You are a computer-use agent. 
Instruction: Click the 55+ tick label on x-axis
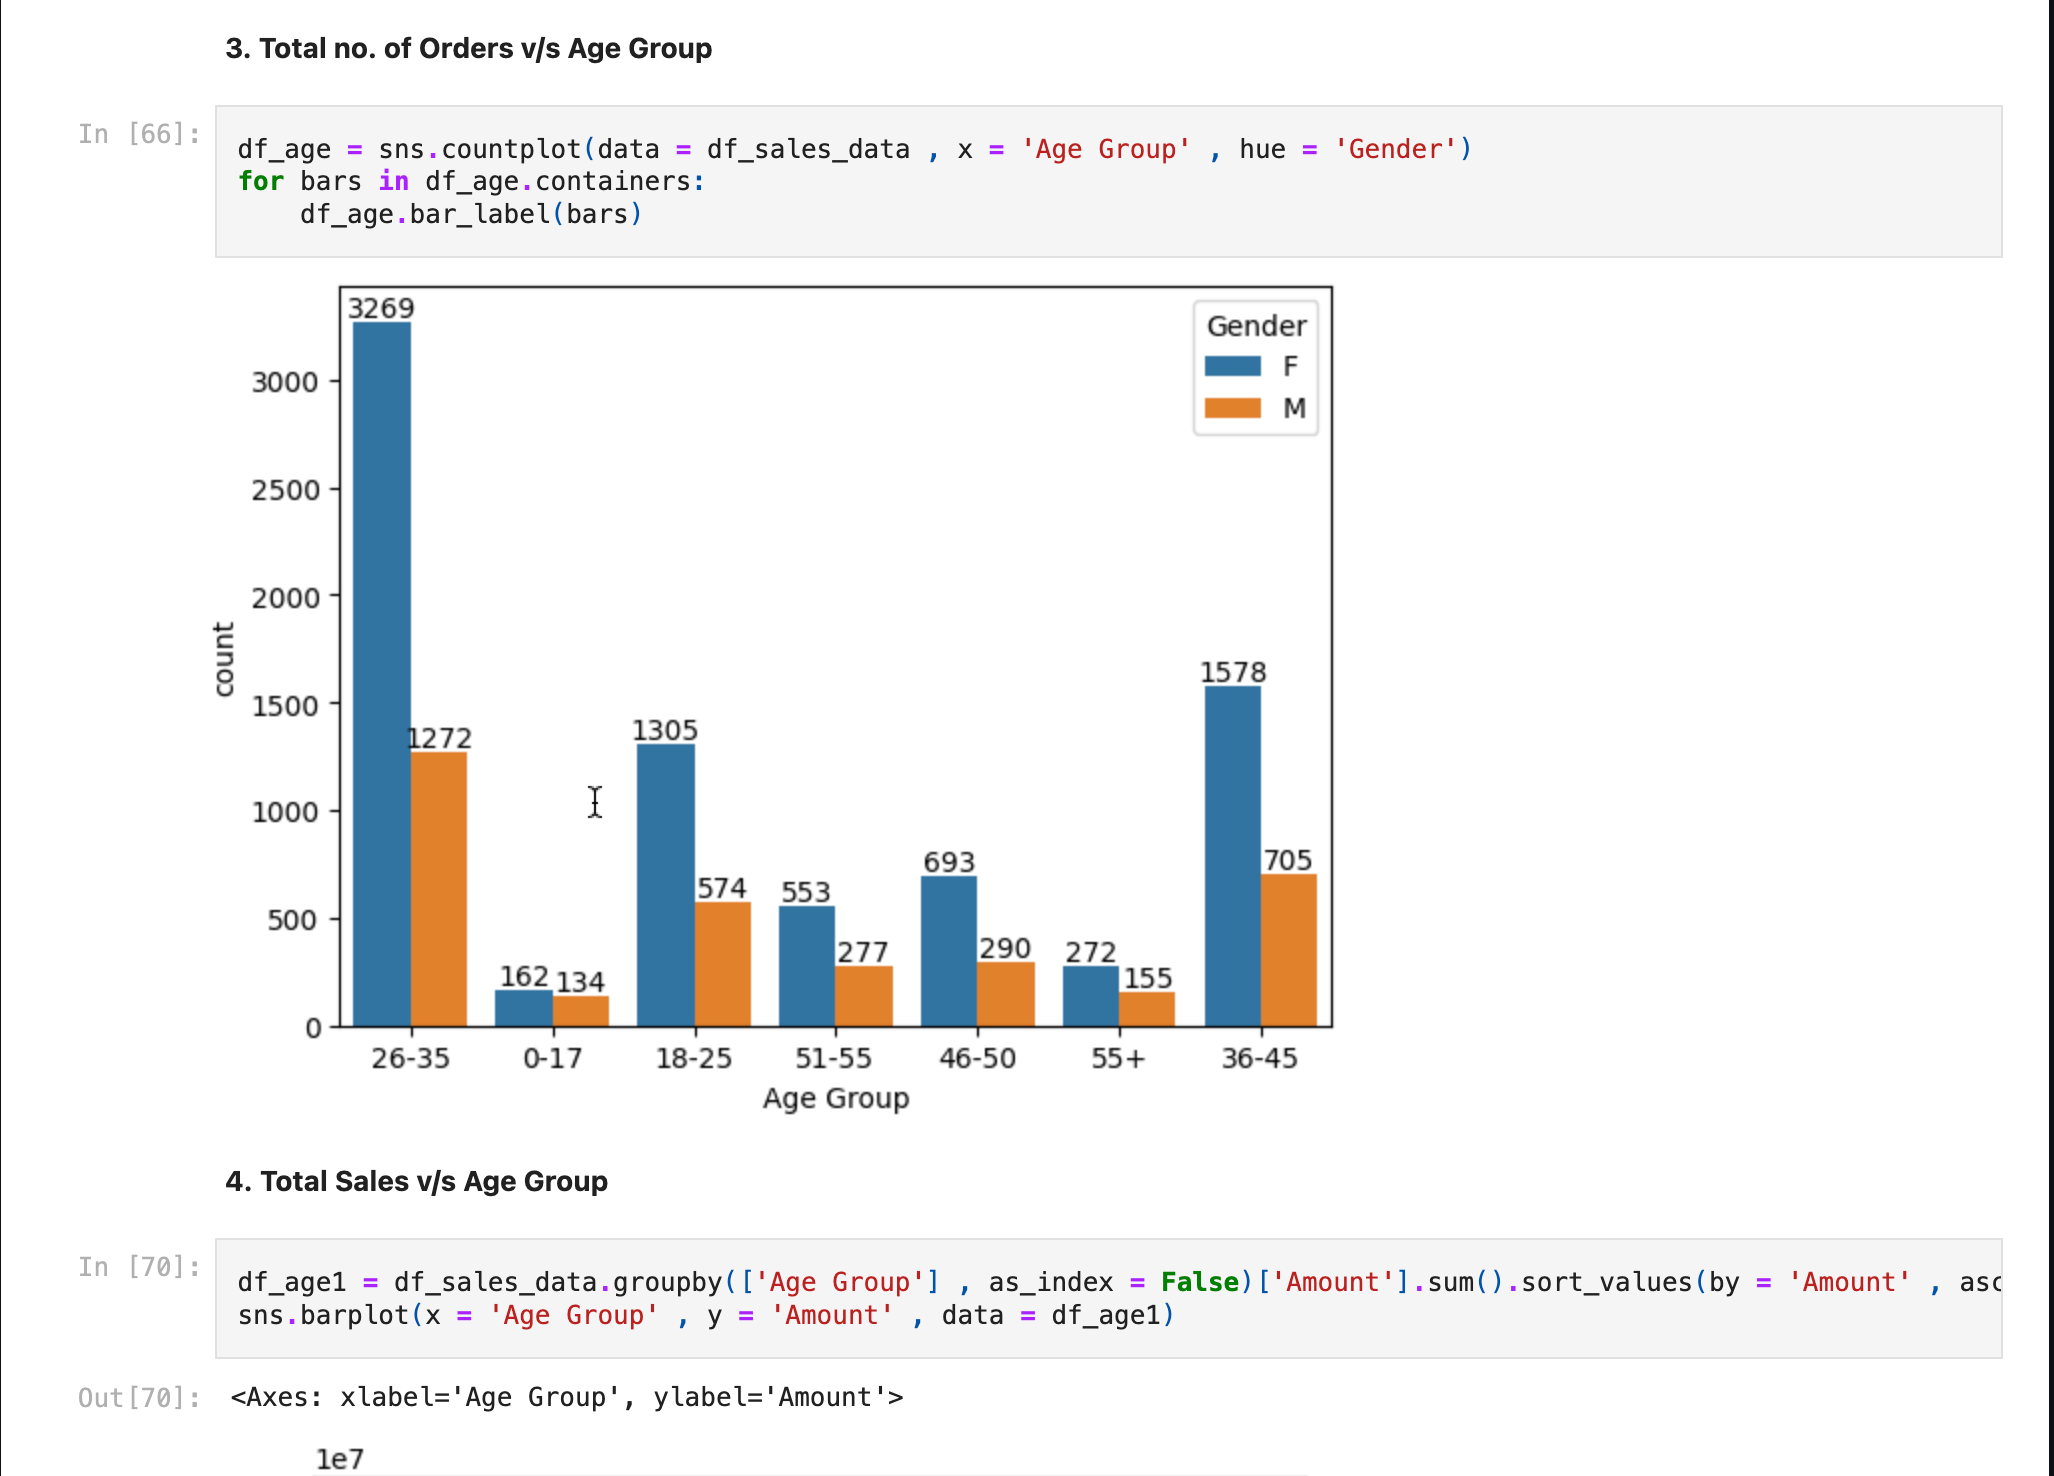(1117, 1058)
